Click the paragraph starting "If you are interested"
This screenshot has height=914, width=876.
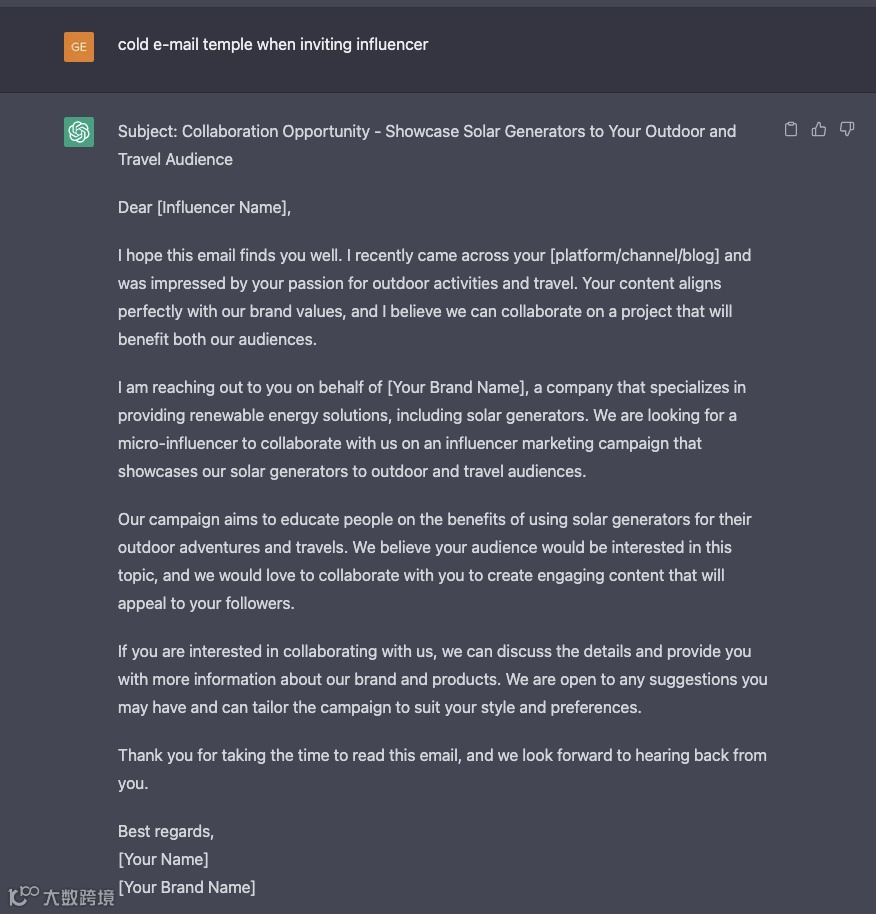442,679
